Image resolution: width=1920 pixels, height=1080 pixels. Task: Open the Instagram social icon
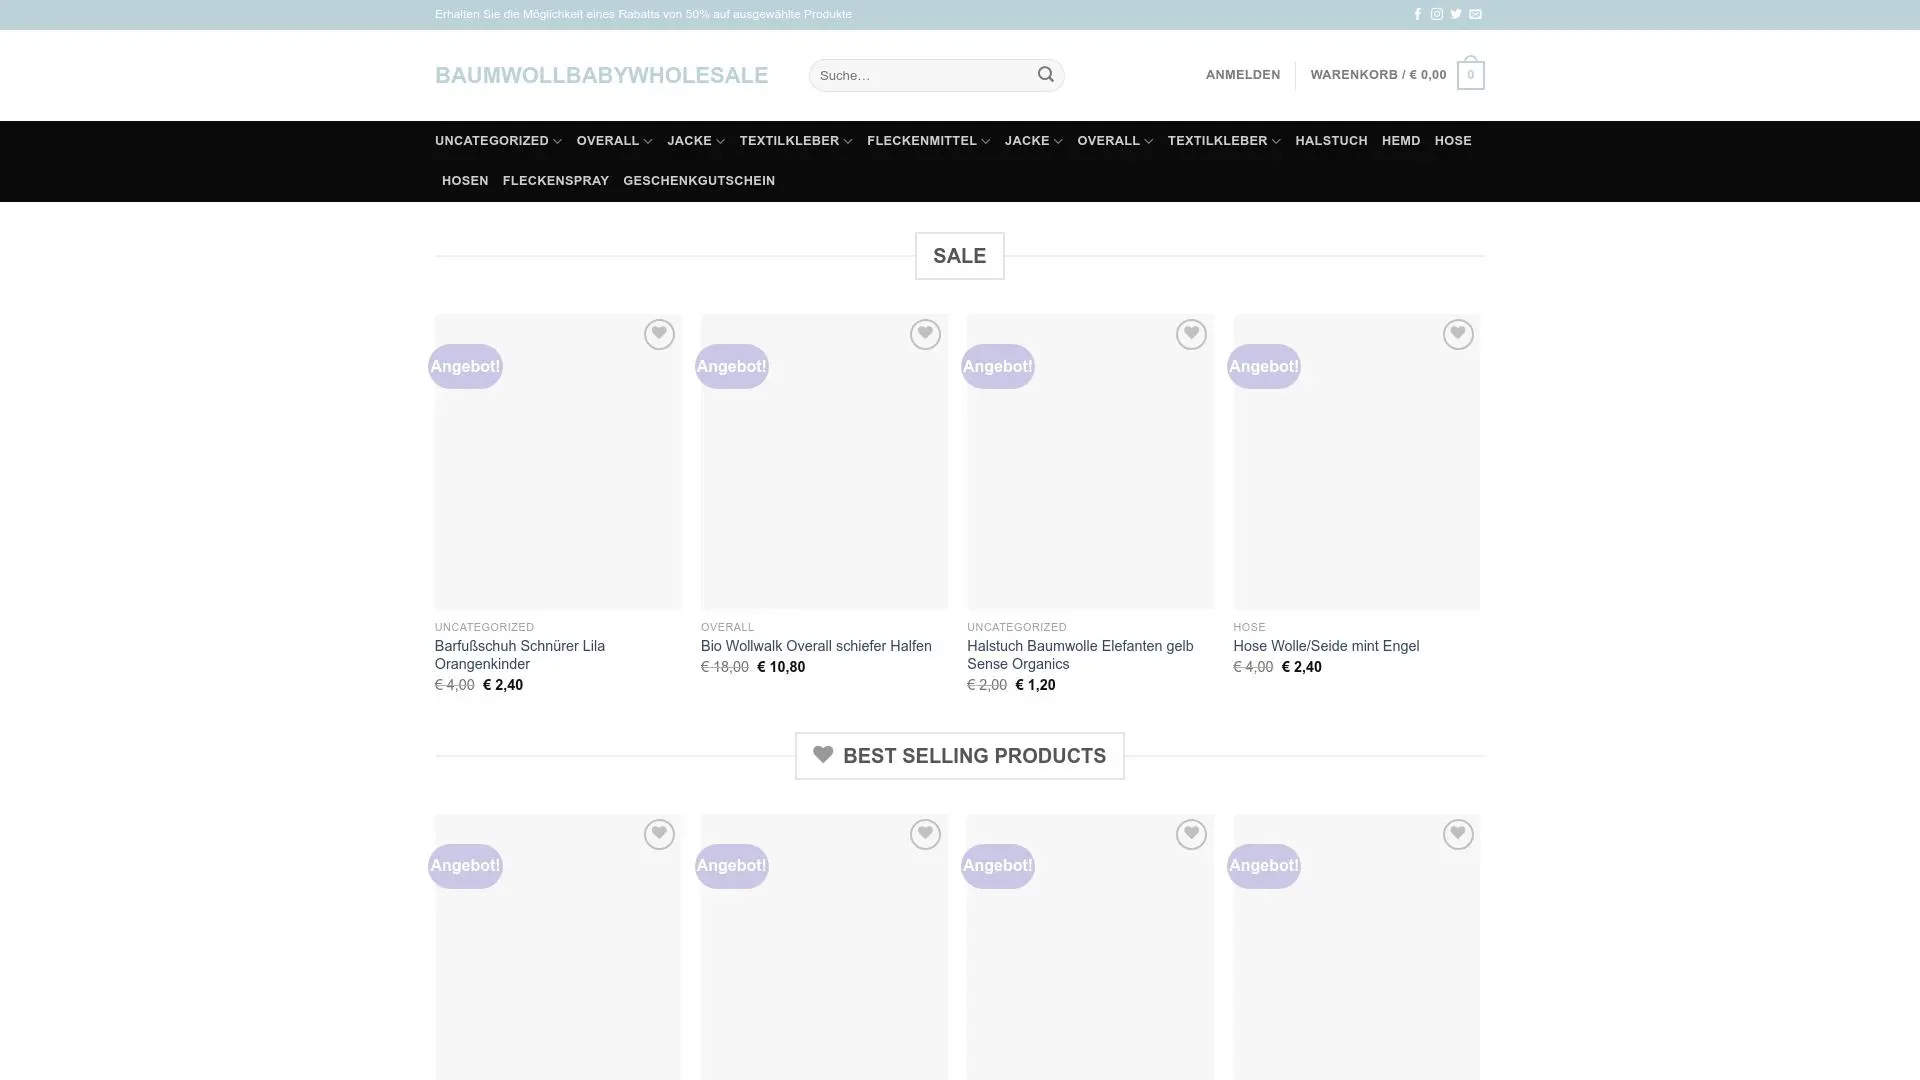click(1436, 14)
